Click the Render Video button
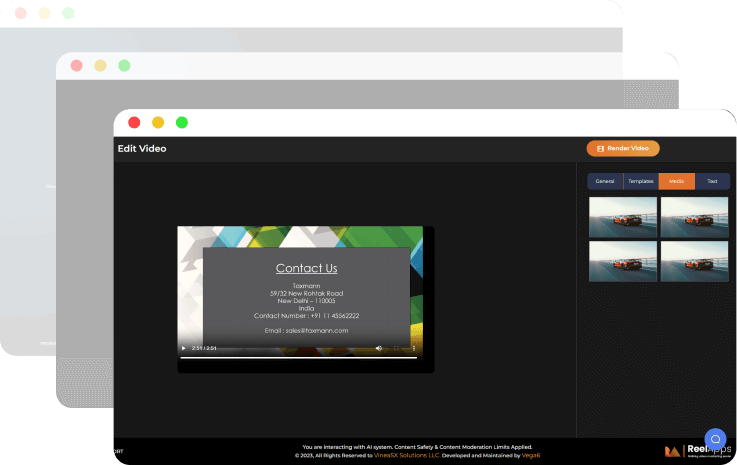 623,148
